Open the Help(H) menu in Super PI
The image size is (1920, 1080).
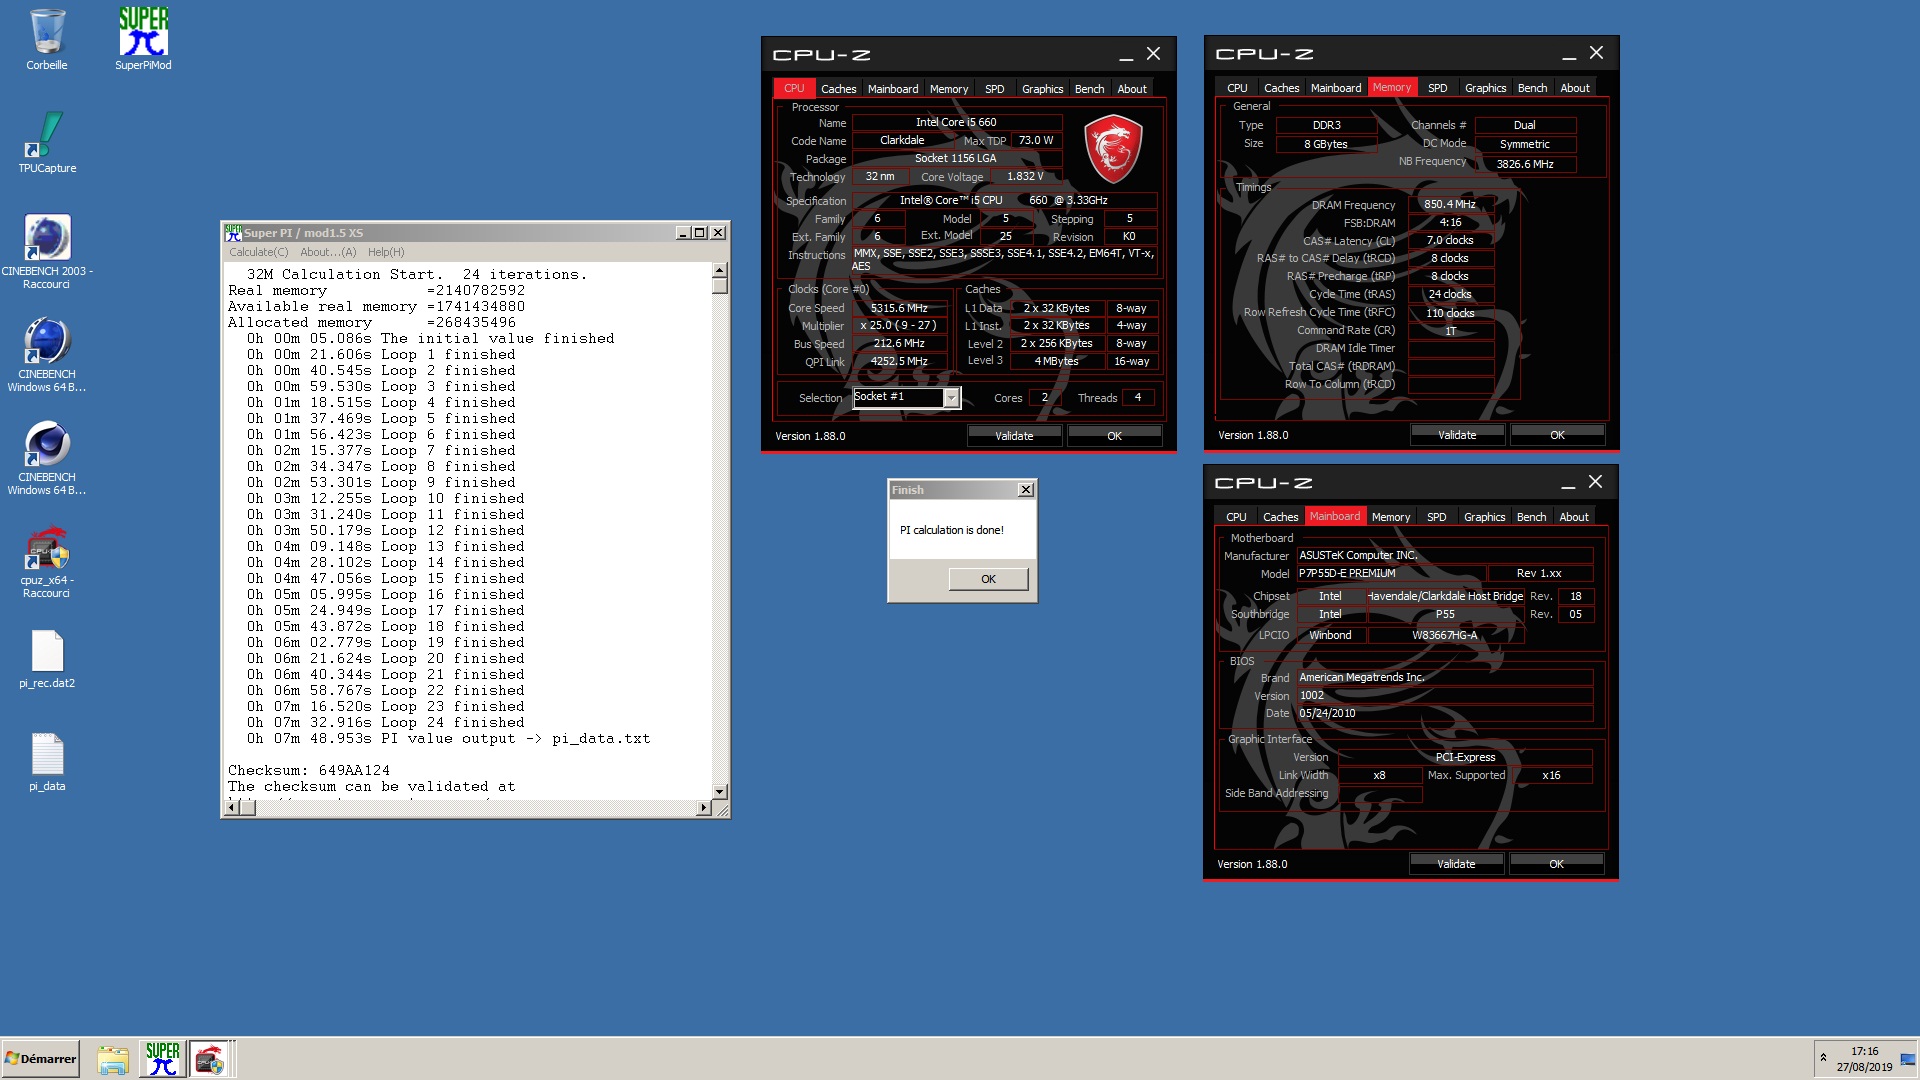[x=386, y=252]
